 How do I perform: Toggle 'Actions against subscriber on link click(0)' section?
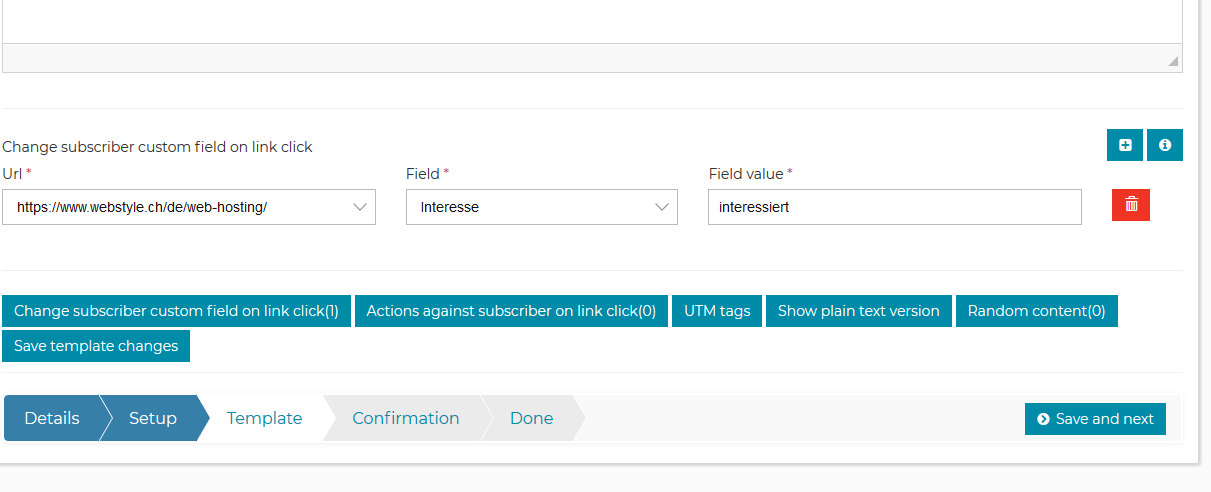[x=511, y=311]
